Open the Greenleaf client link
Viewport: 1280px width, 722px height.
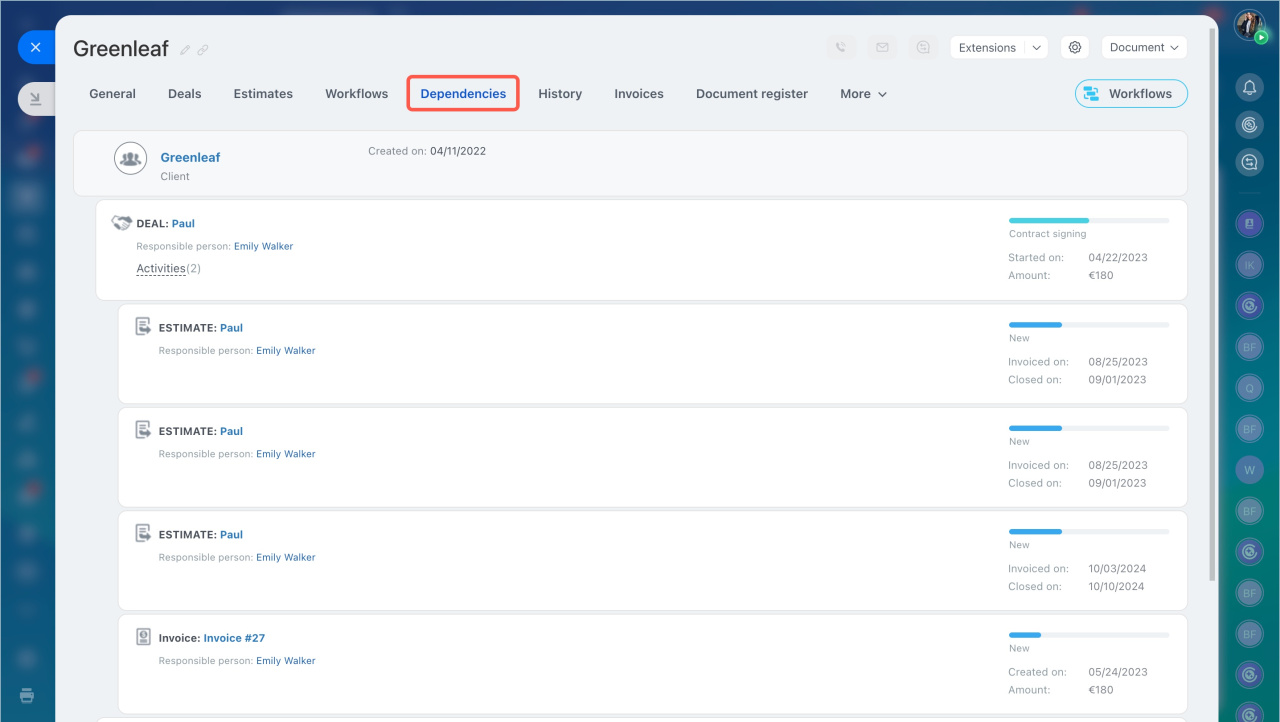190,157
